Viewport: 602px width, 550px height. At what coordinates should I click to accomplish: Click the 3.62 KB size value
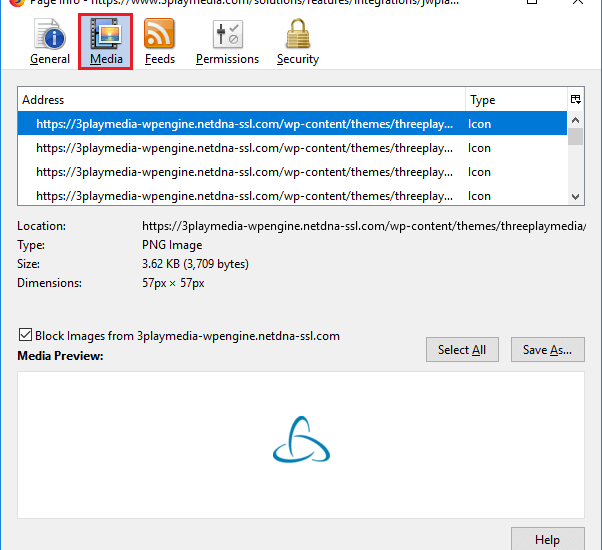point(195,264)
